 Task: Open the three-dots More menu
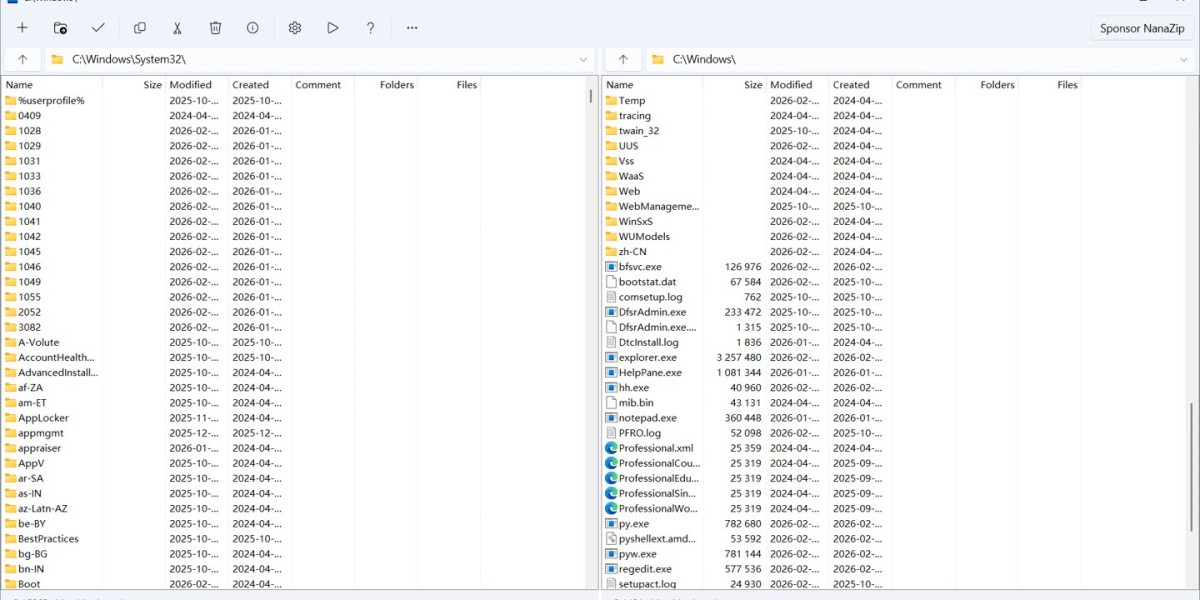click(x=412, y=28)
